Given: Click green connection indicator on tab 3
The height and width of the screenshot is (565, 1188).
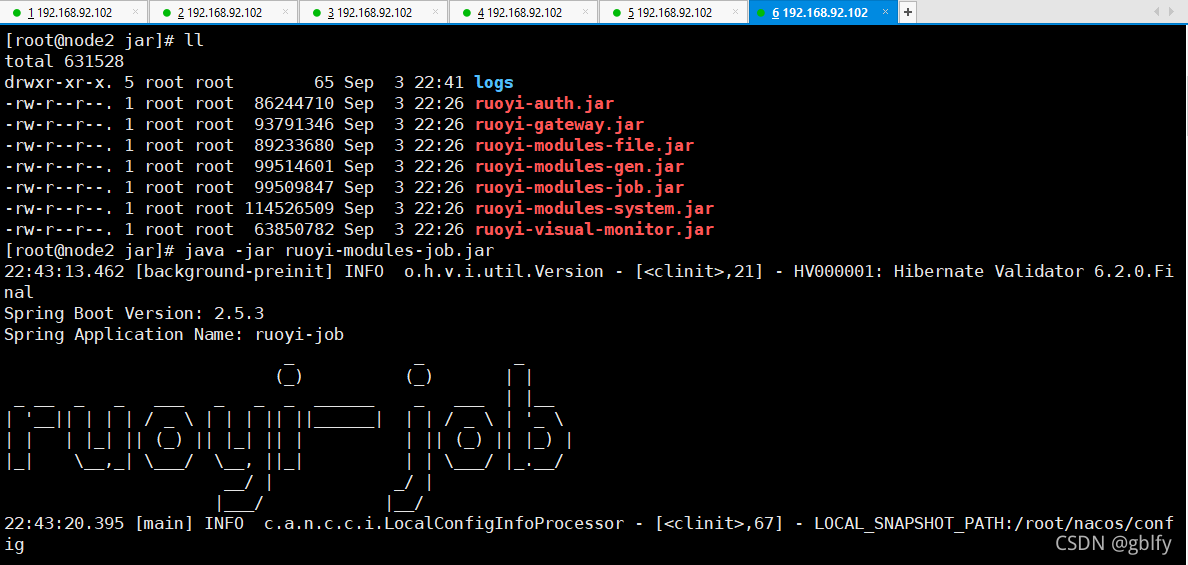Looking at the screenshot, I should pyautogui.click(x=317, y=13).
